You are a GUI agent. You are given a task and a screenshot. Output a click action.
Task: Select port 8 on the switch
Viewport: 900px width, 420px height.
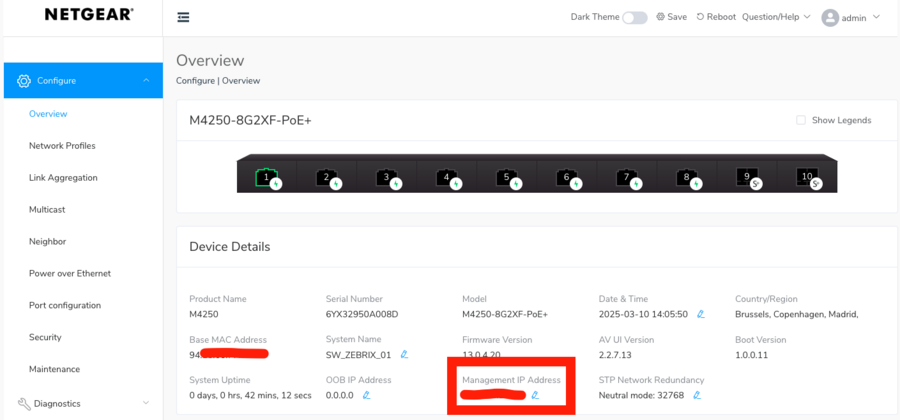click(688, 178)
